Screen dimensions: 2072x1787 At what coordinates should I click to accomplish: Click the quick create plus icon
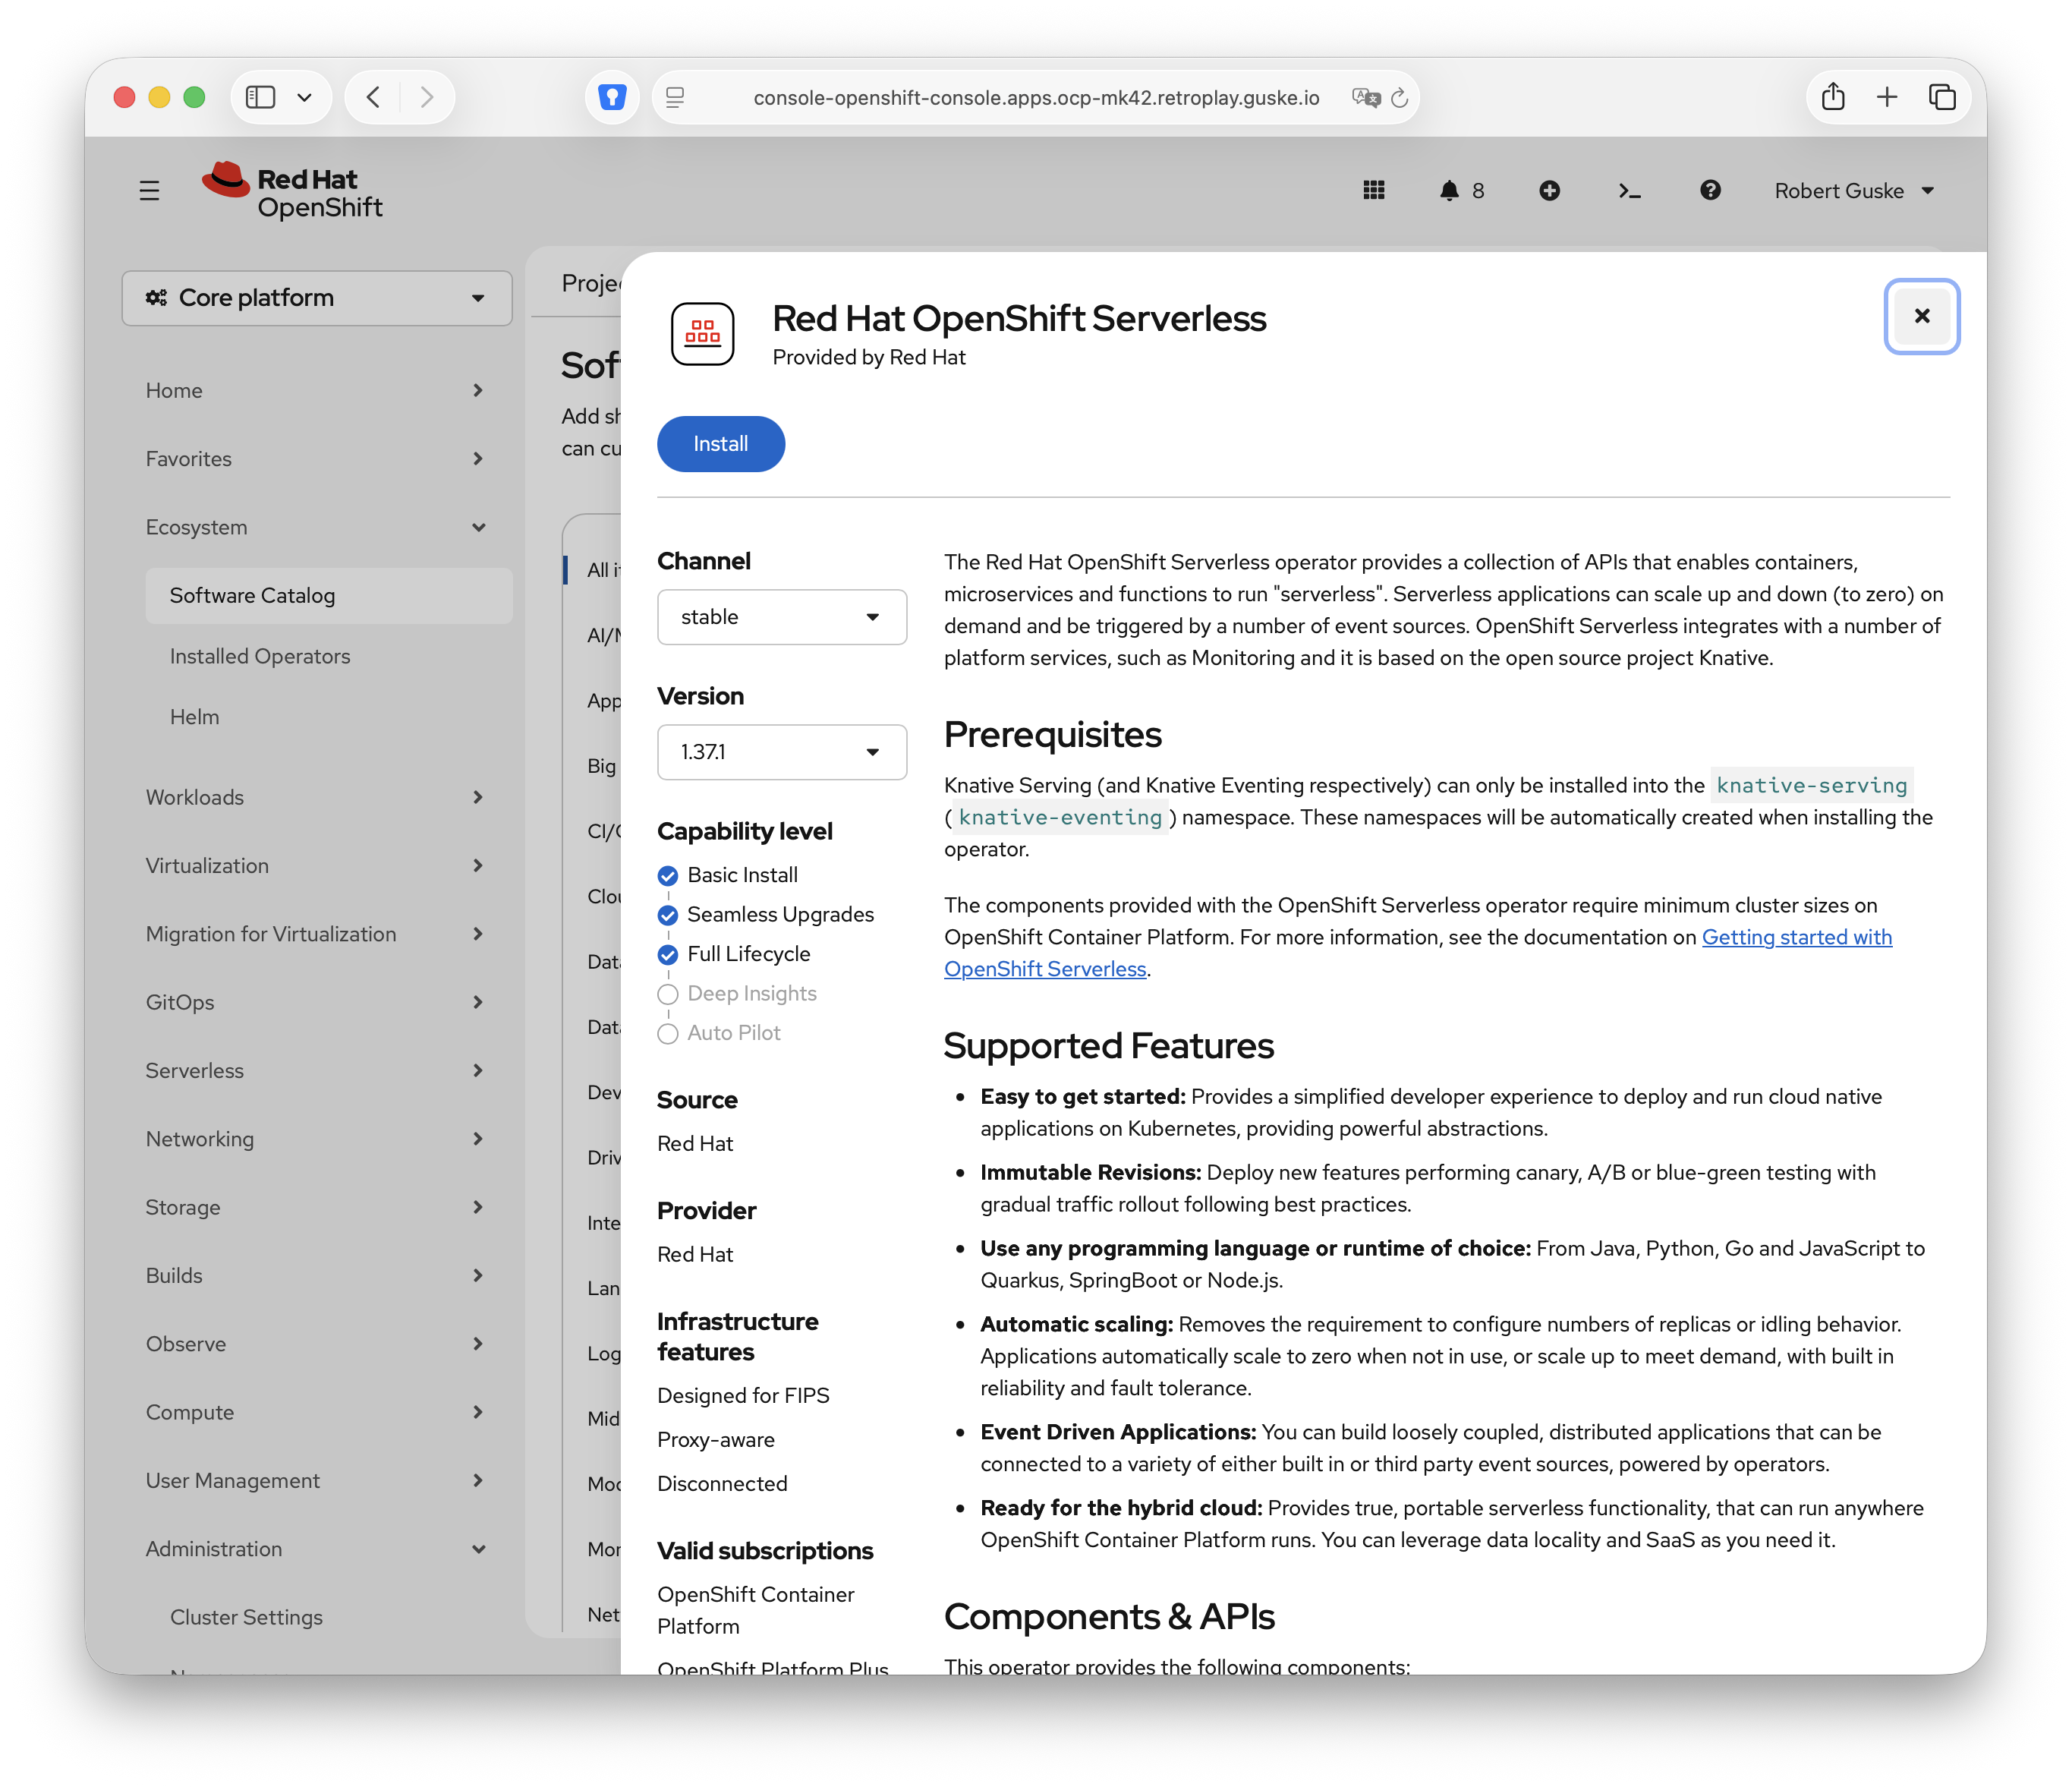(x=1549, y=190)
